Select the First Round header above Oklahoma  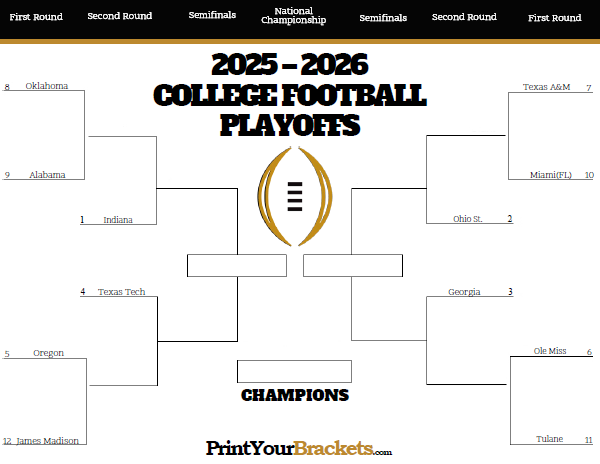(35, 17)
